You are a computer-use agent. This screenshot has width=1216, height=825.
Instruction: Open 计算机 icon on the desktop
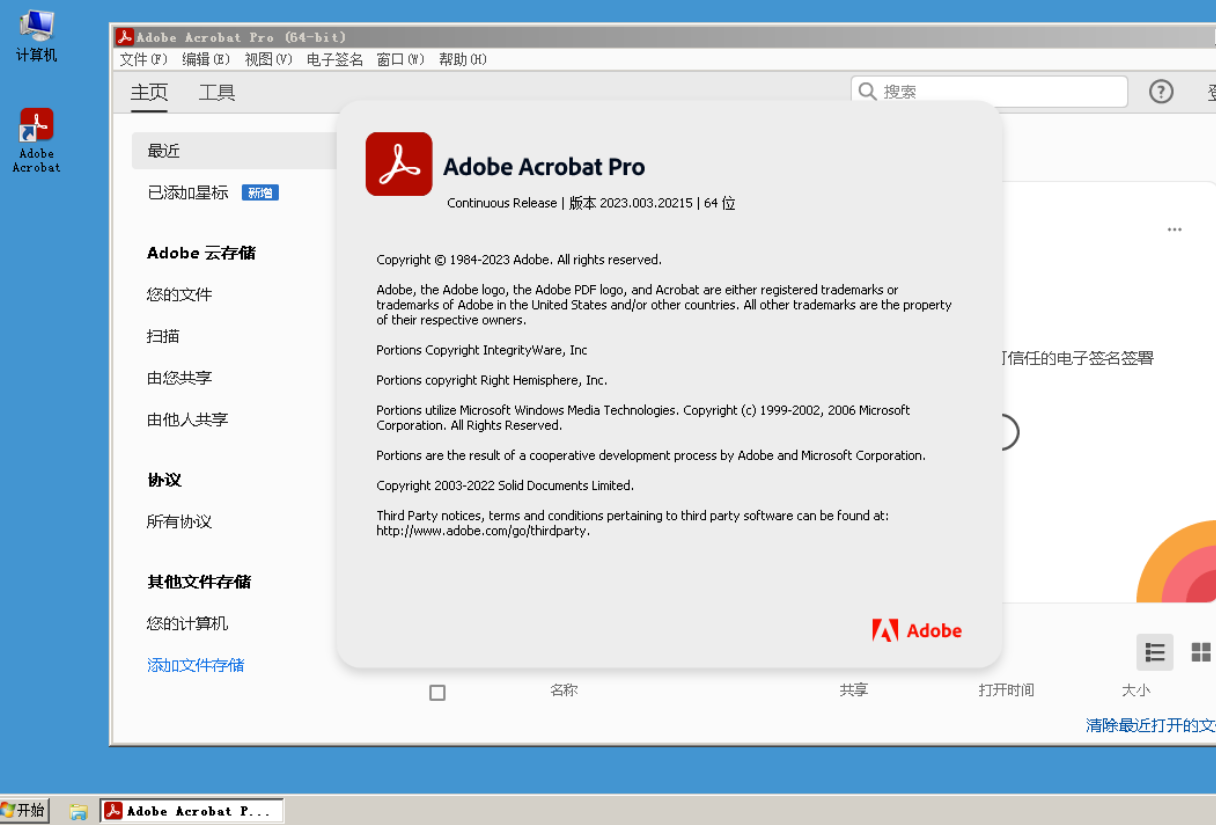click(35, 30)
